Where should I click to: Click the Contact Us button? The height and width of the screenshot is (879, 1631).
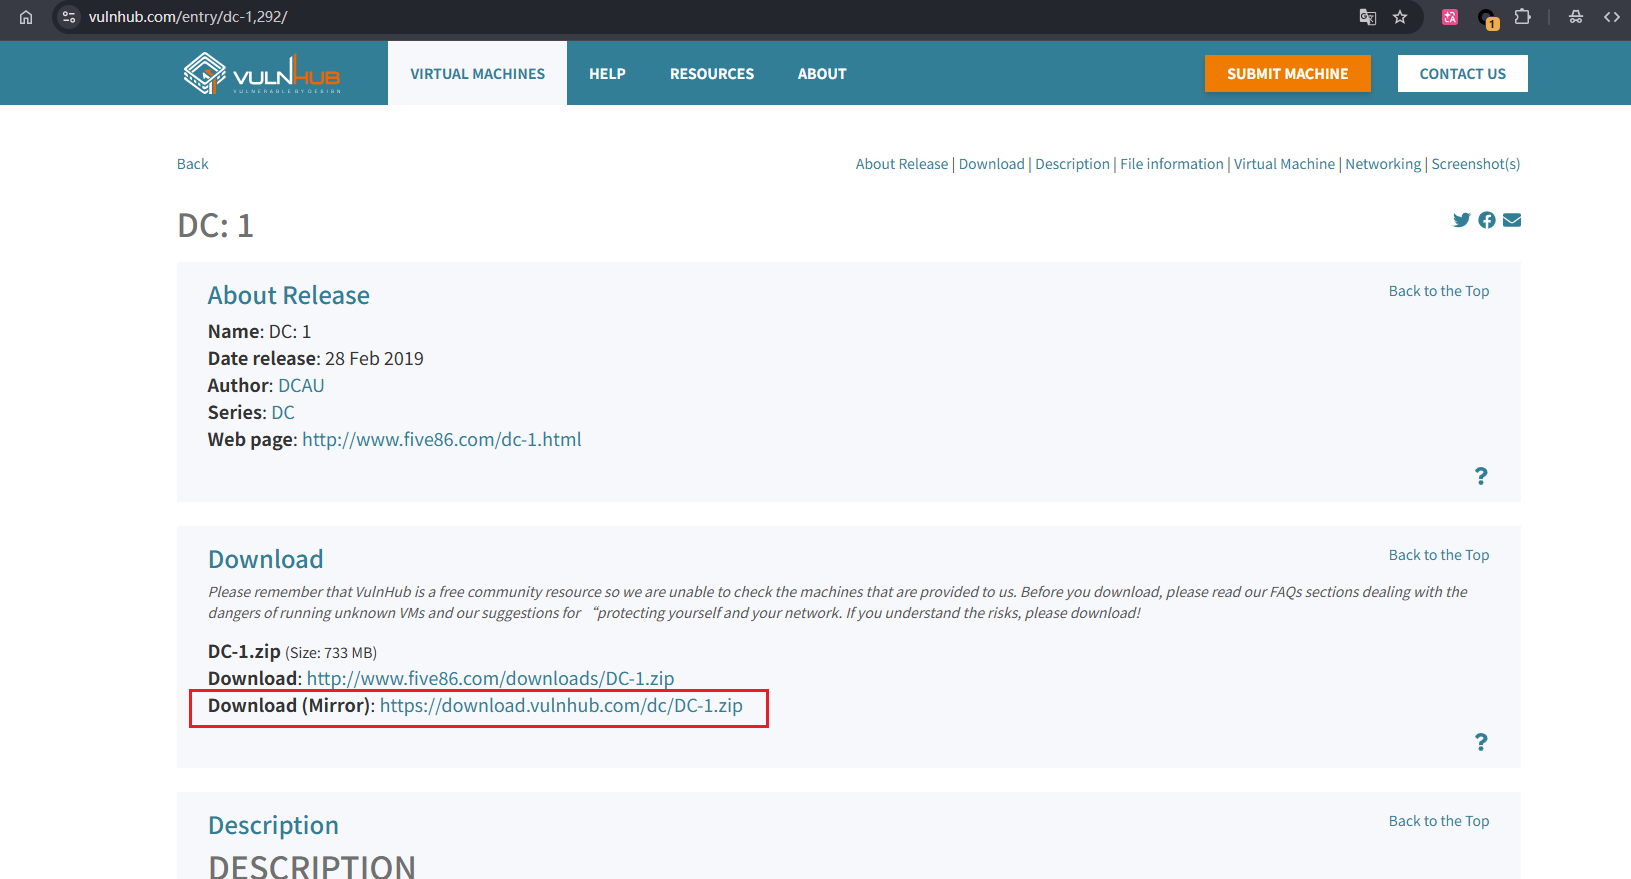(x=1462, y=74)
